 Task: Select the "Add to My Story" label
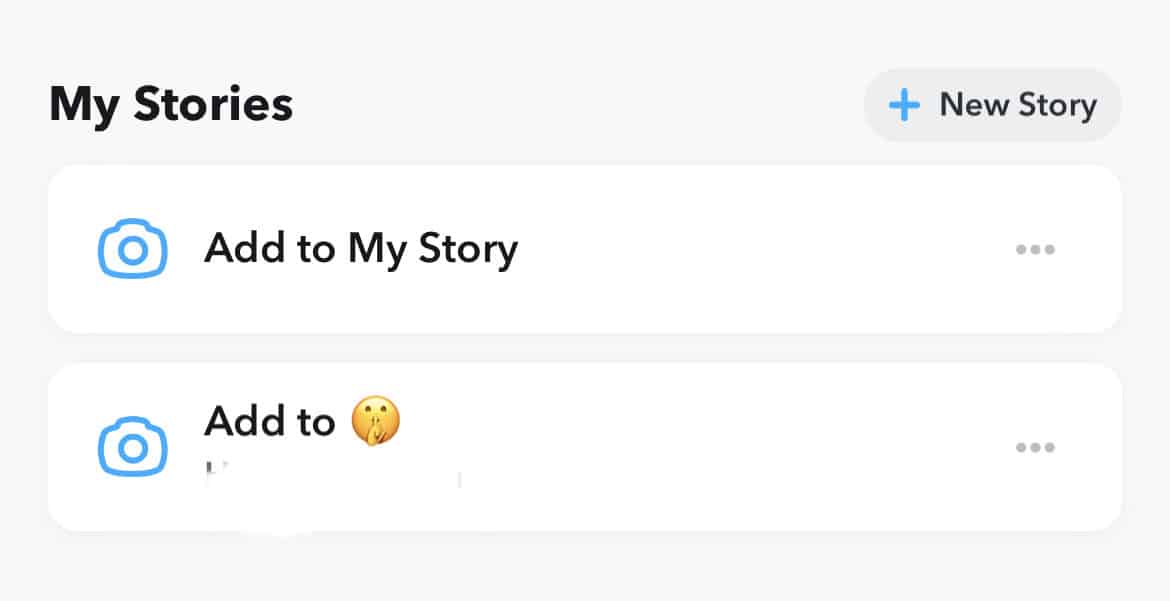coord(361,249)
